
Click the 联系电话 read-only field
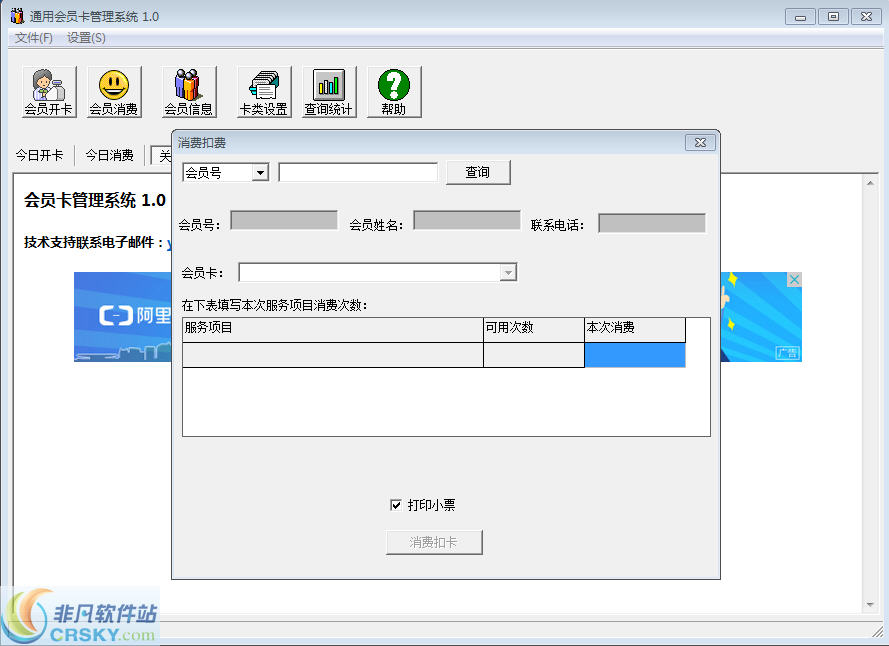(x=652, y=223)
